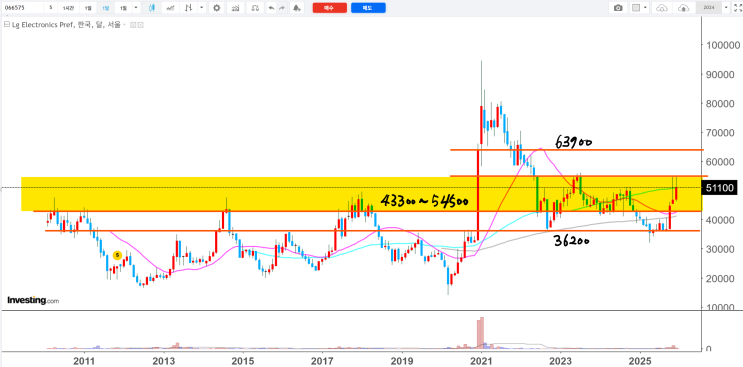Viewport: 743px width, 367px height.
Task: Click the red buy button
Action: coord(330,8)
